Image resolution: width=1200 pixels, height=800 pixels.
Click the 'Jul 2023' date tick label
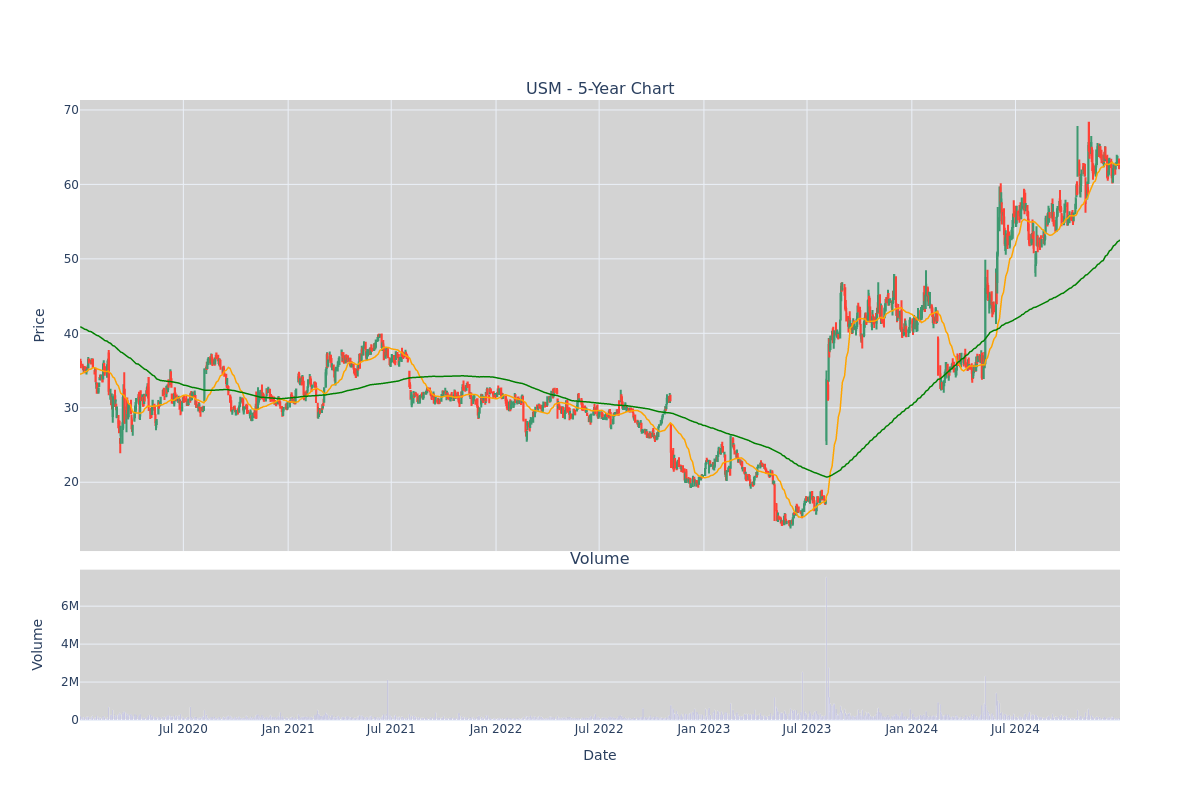click(807, 729)
